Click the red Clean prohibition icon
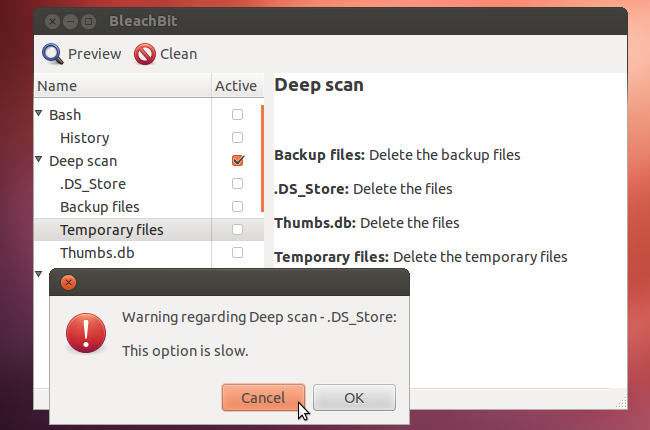Viewport: 650px width, 430px height. [x=145, y=54]
